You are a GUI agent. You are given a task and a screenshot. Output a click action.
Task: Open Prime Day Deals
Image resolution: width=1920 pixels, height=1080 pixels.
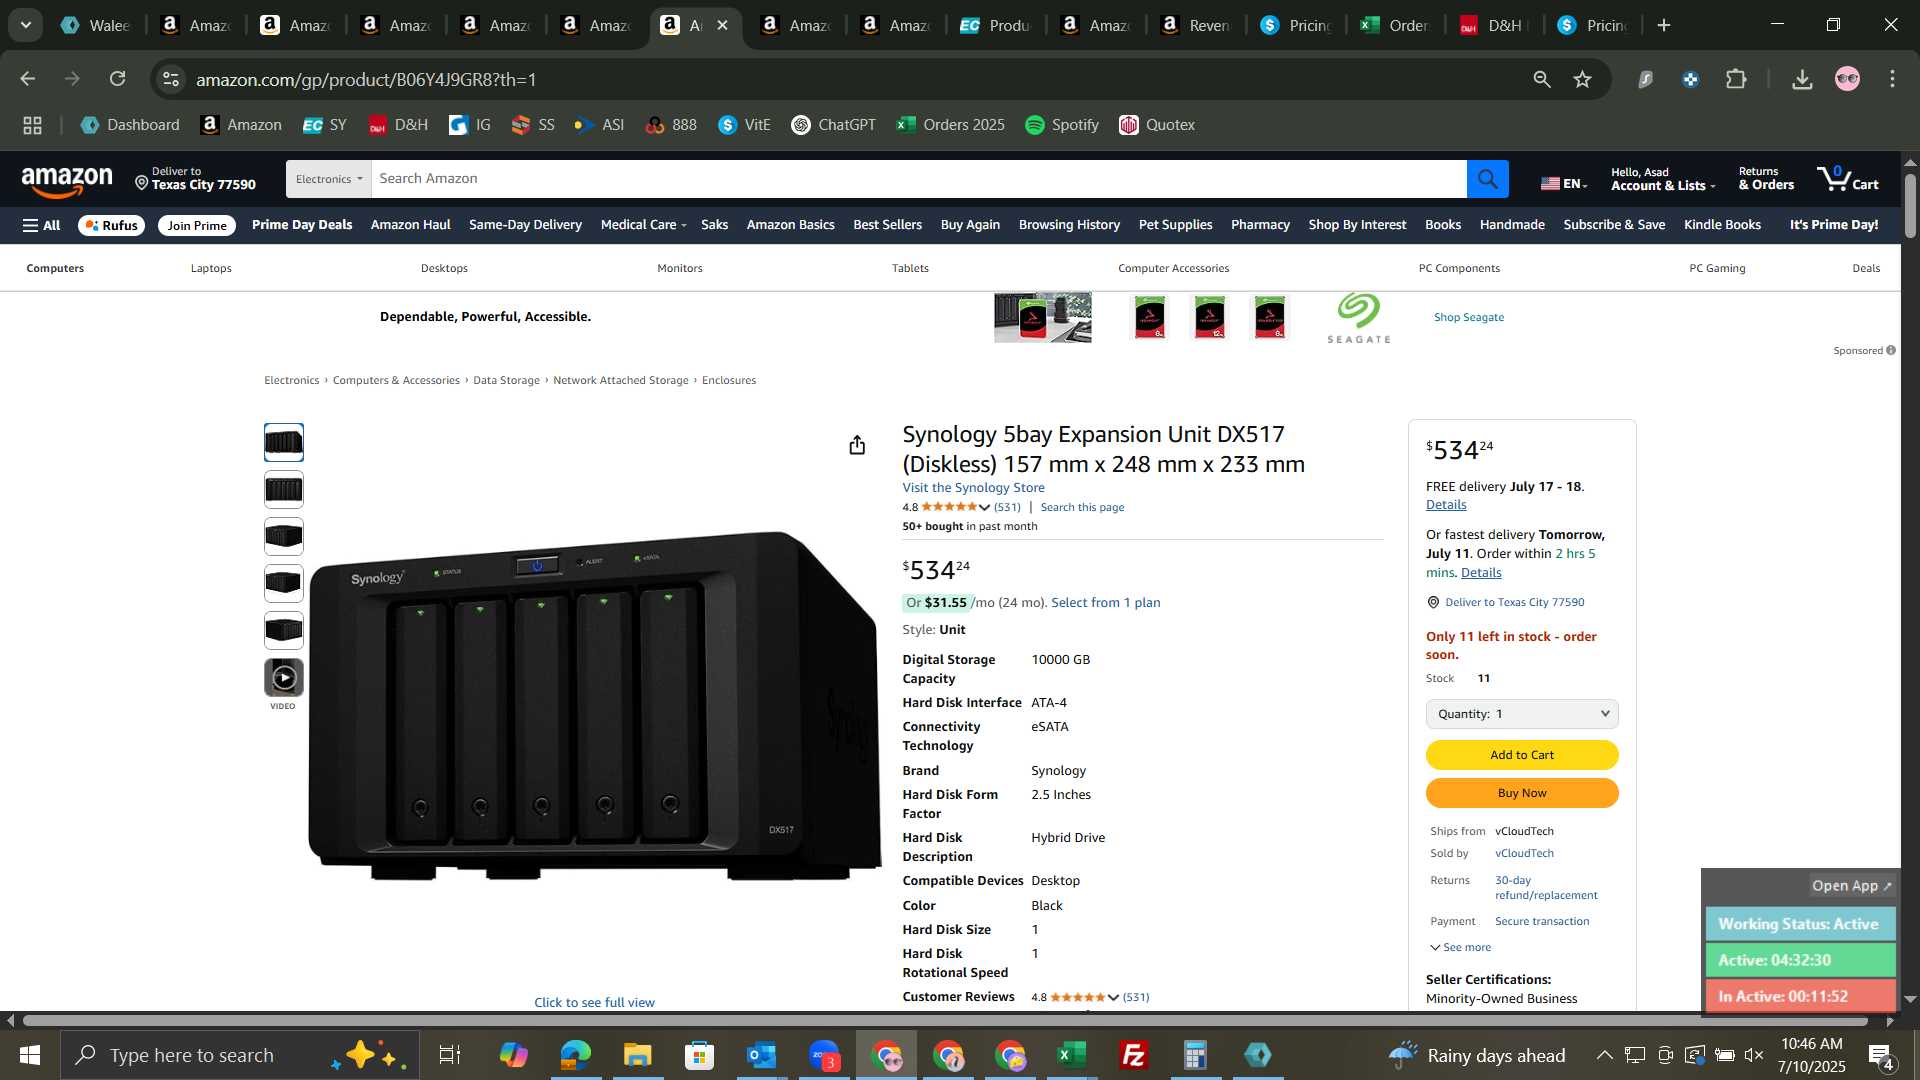302,225
